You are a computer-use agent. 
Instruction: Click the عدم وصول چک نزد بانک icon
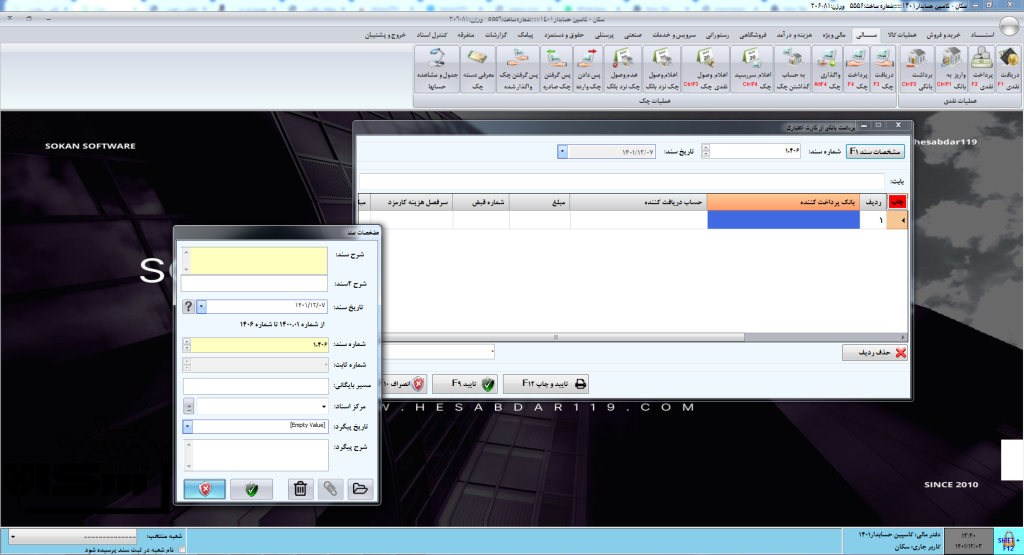tap(623, 70)
